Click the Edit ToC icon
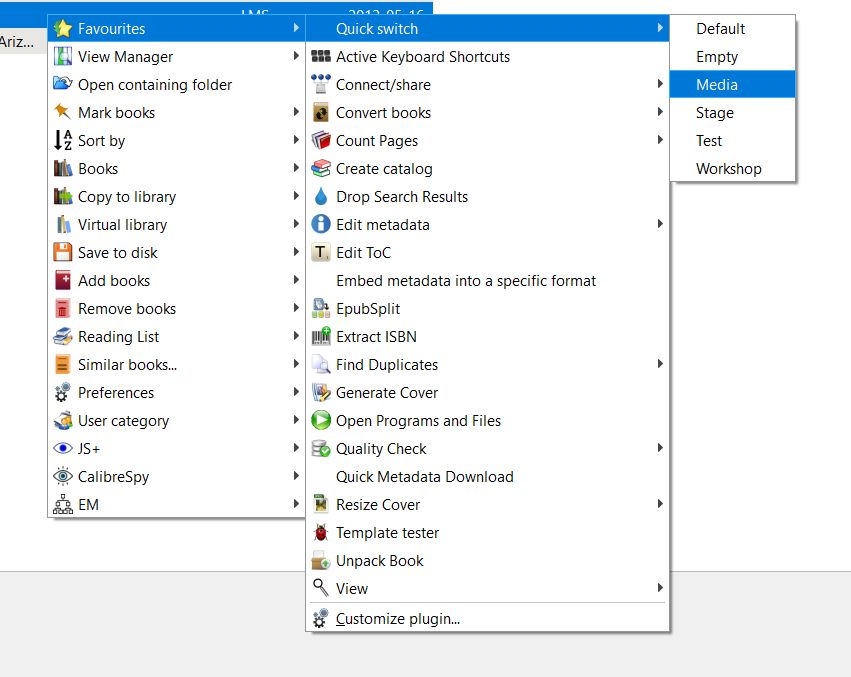The width and height of the screenshot is (851, 677). click(321, 253)
